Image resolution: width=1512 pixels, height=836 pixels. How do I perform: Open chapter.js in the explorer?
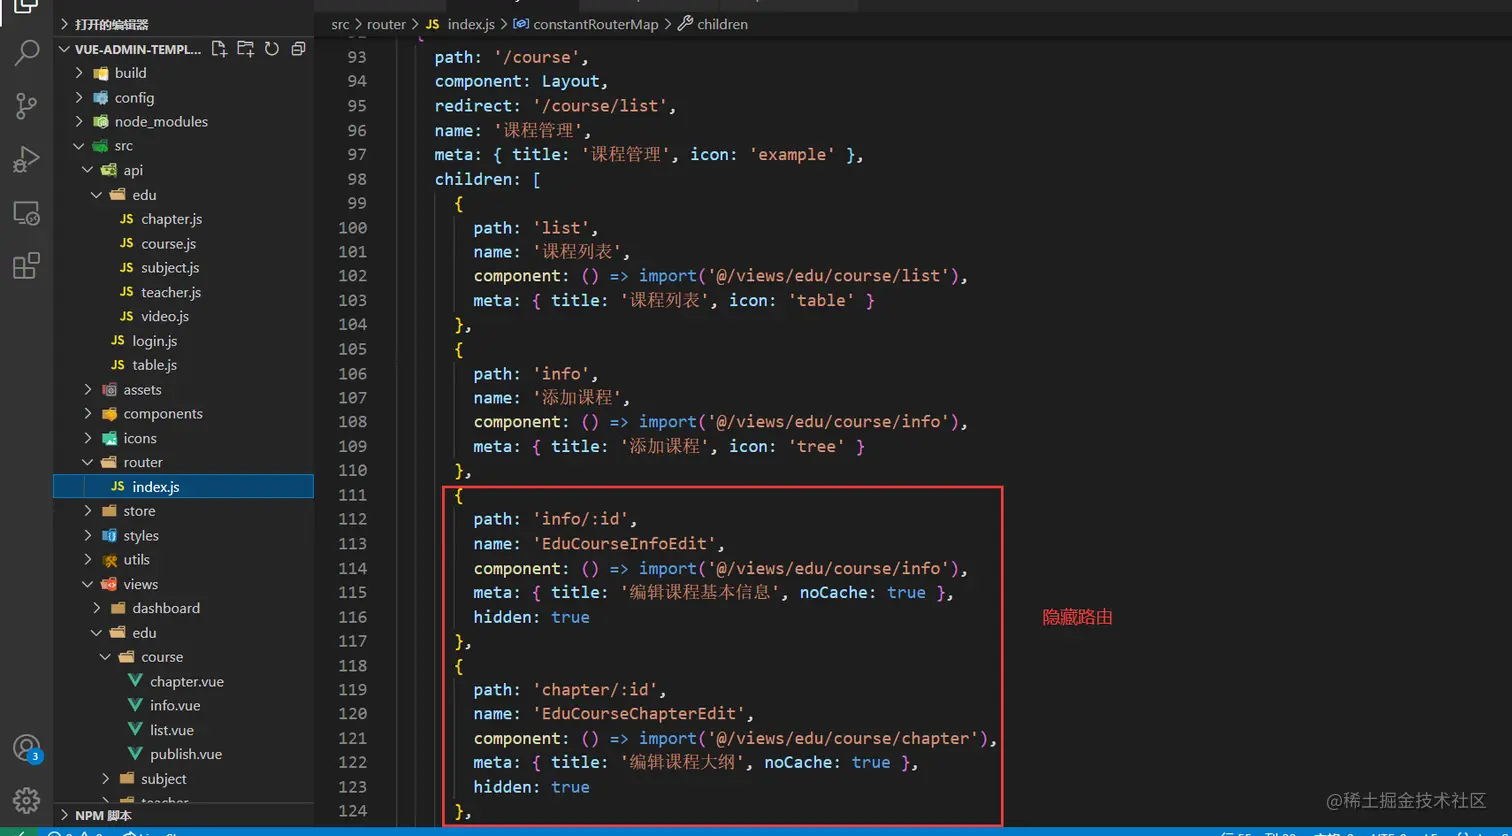[183, 219]
